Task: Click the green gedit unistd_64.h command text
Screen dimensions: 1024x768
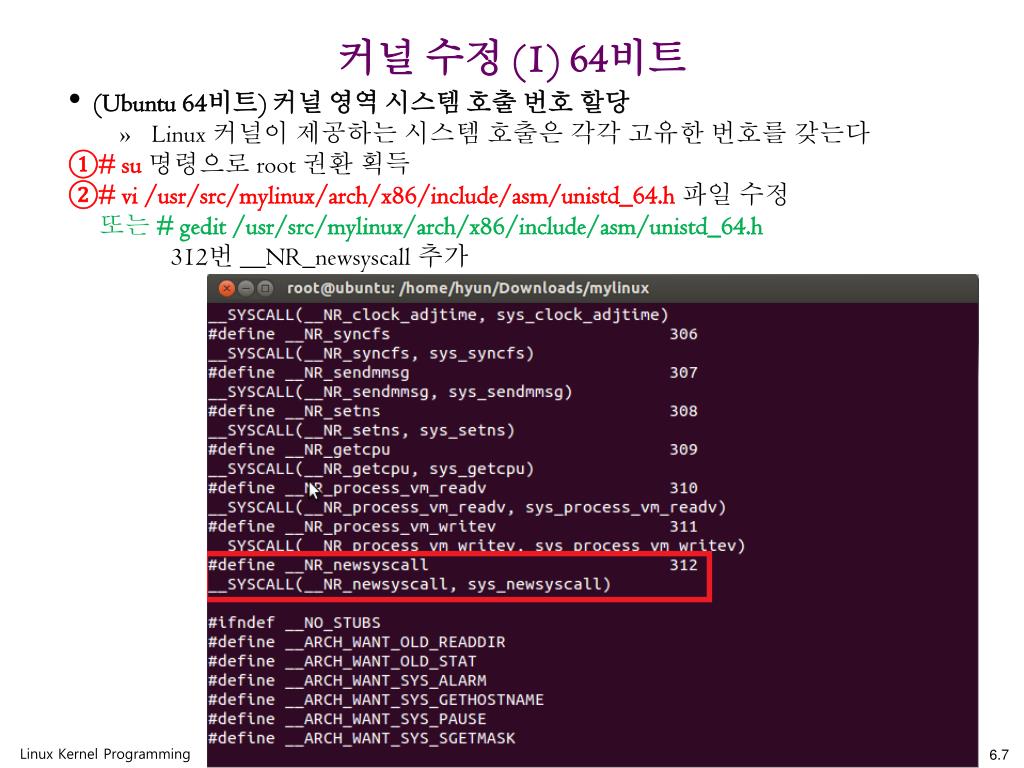Action: pyautogui.click(x=460, y=227)
